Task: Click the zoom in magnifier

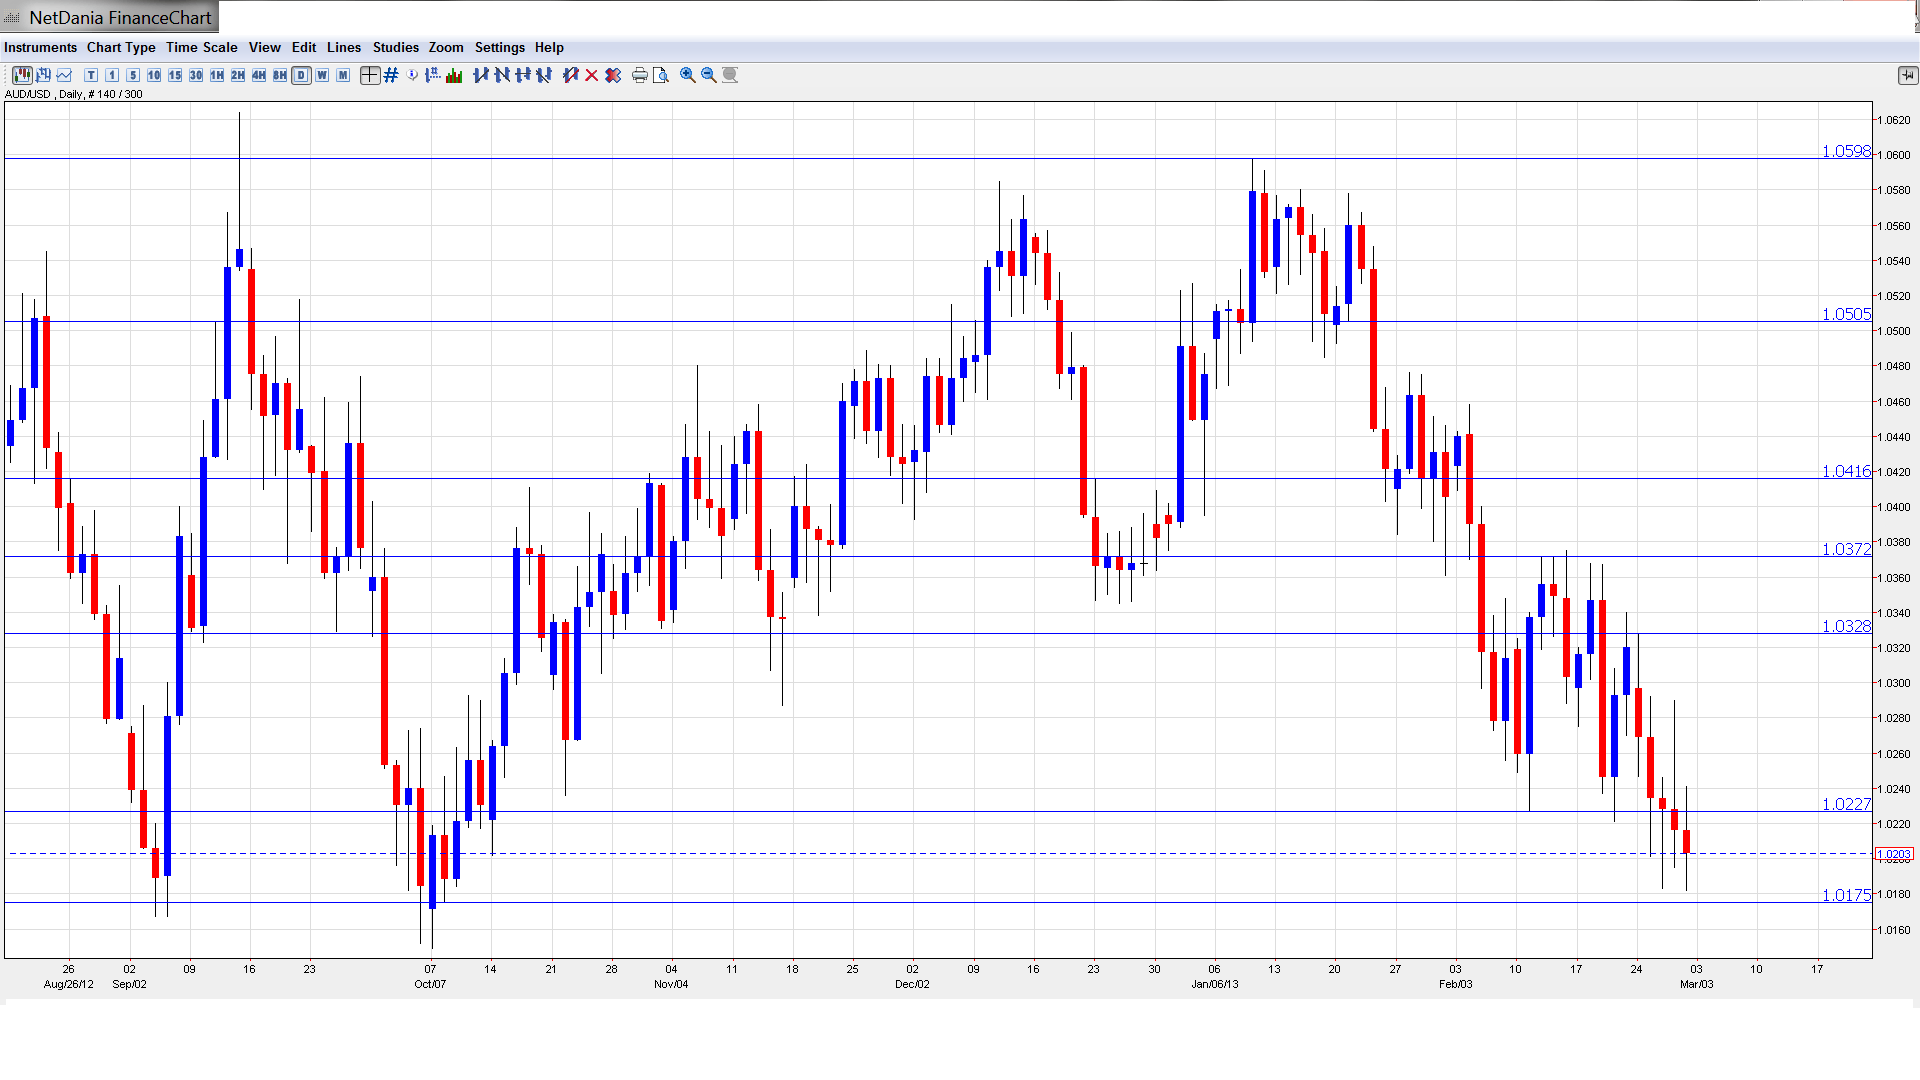Action: click(688, 75)
